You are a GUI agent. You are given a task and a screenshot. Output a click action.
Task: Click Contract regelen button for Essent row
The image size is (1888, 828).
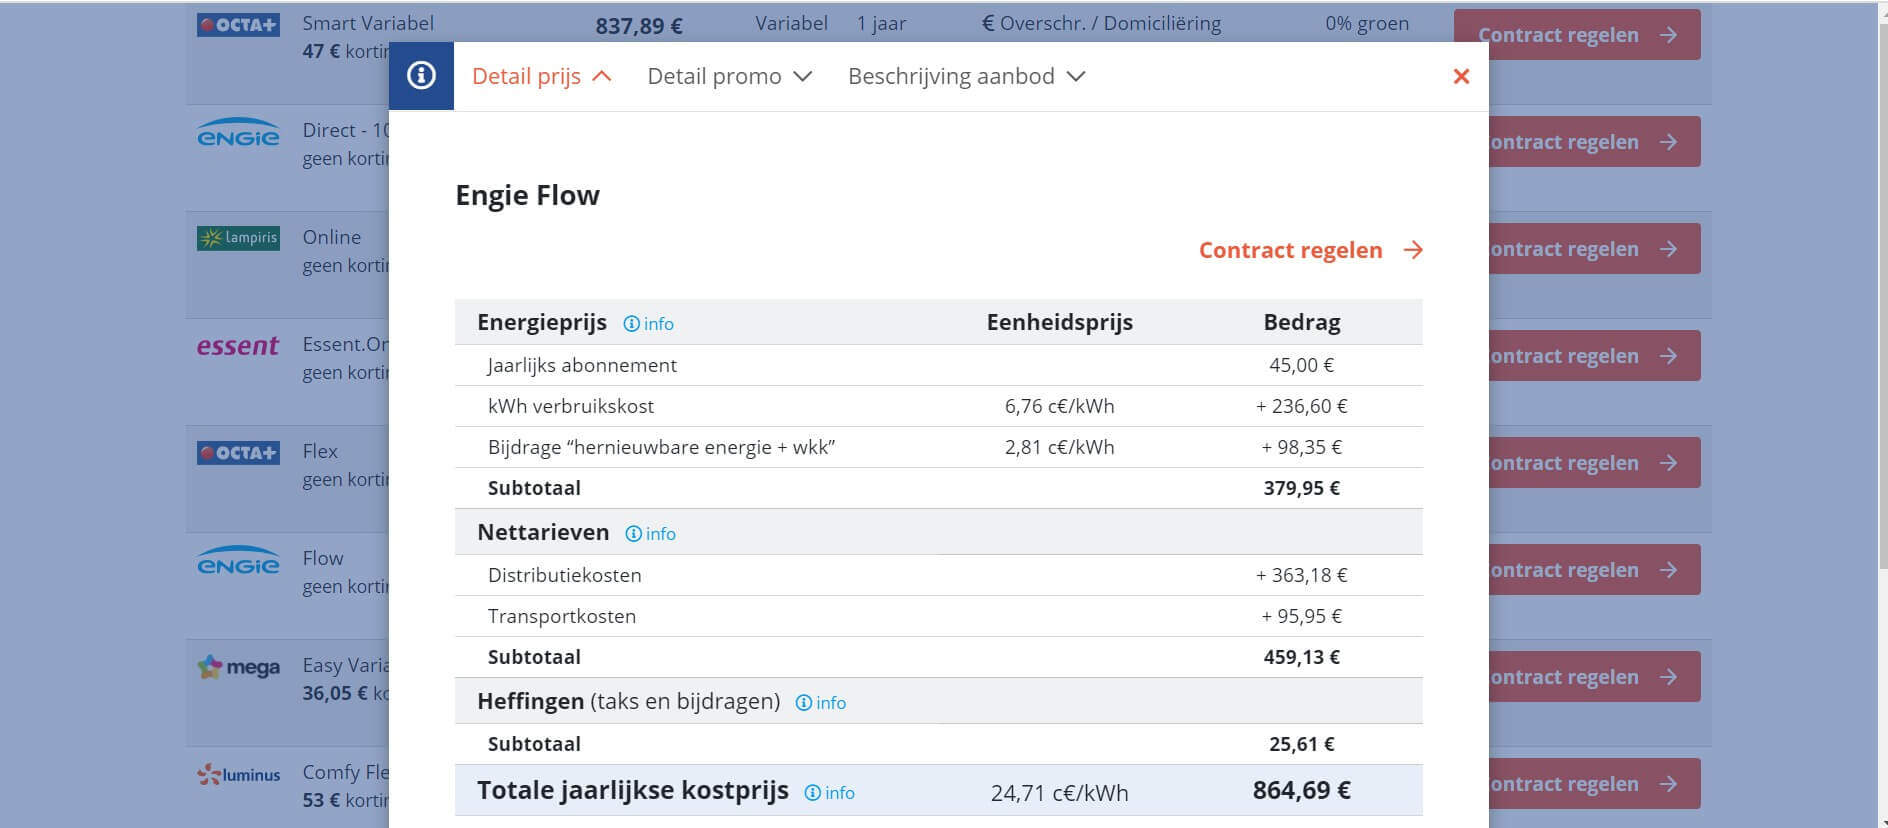click(x=1594, y=356)
